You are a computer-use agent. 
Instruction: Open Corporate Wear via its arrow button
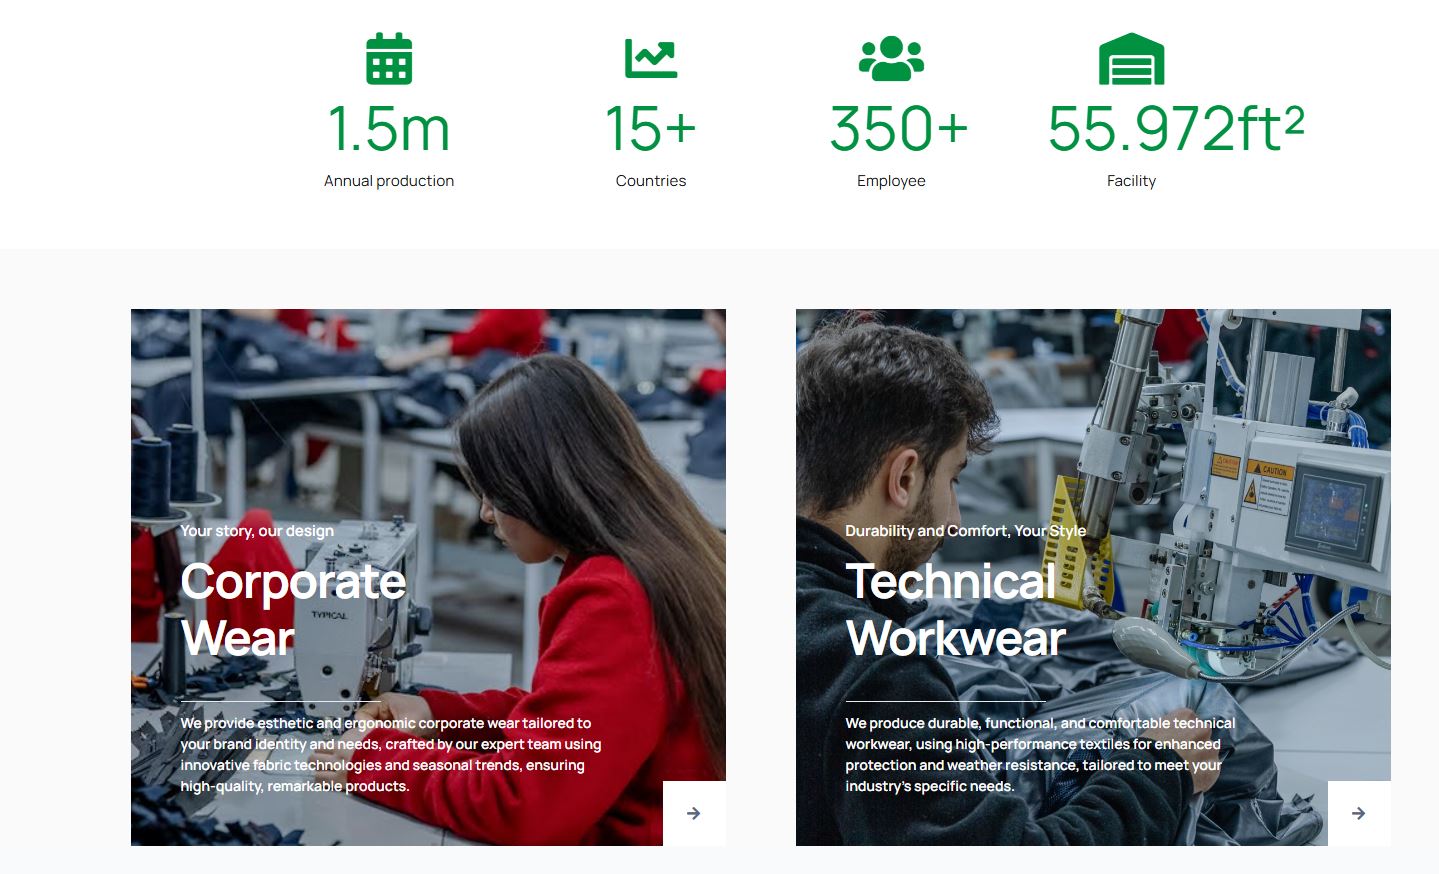click(x=694, y=813)
